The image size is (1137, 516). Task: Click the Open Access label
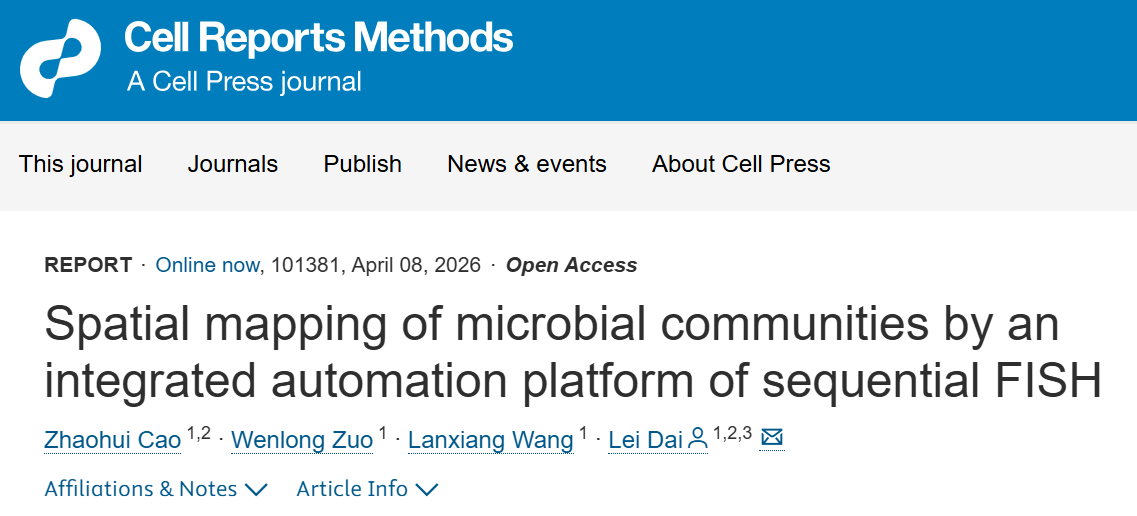click(571, 265)
